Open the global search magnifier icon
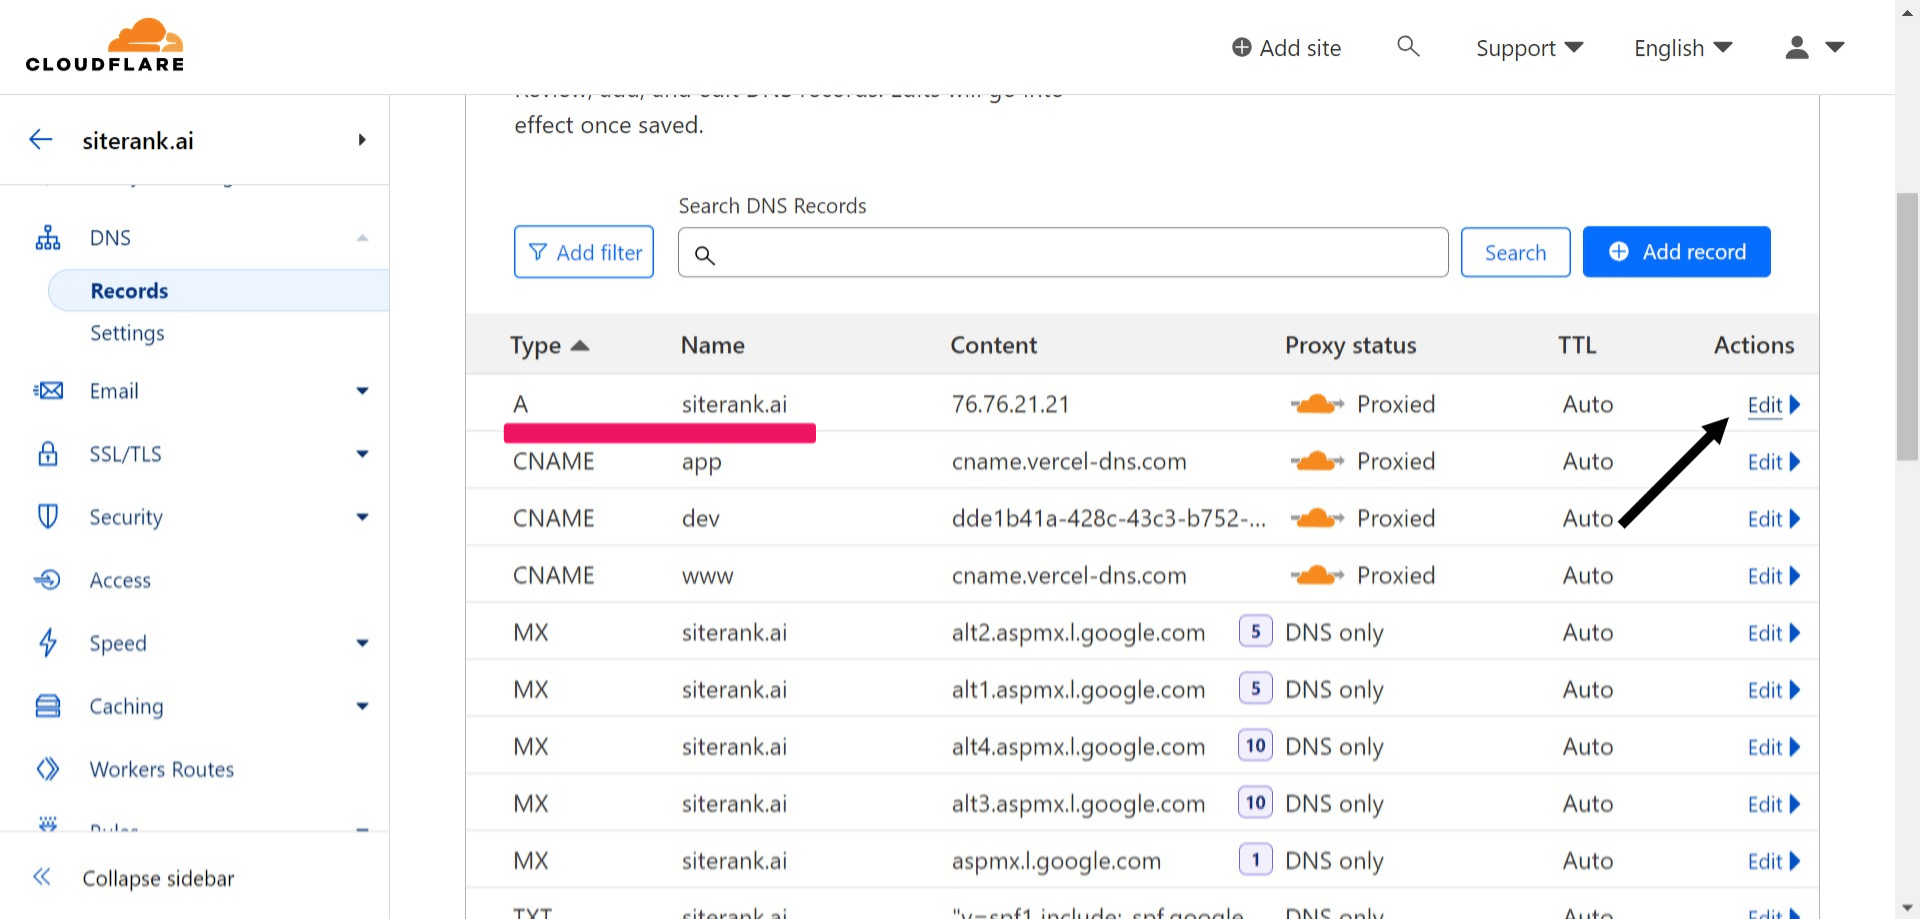 click(1408, 46)
